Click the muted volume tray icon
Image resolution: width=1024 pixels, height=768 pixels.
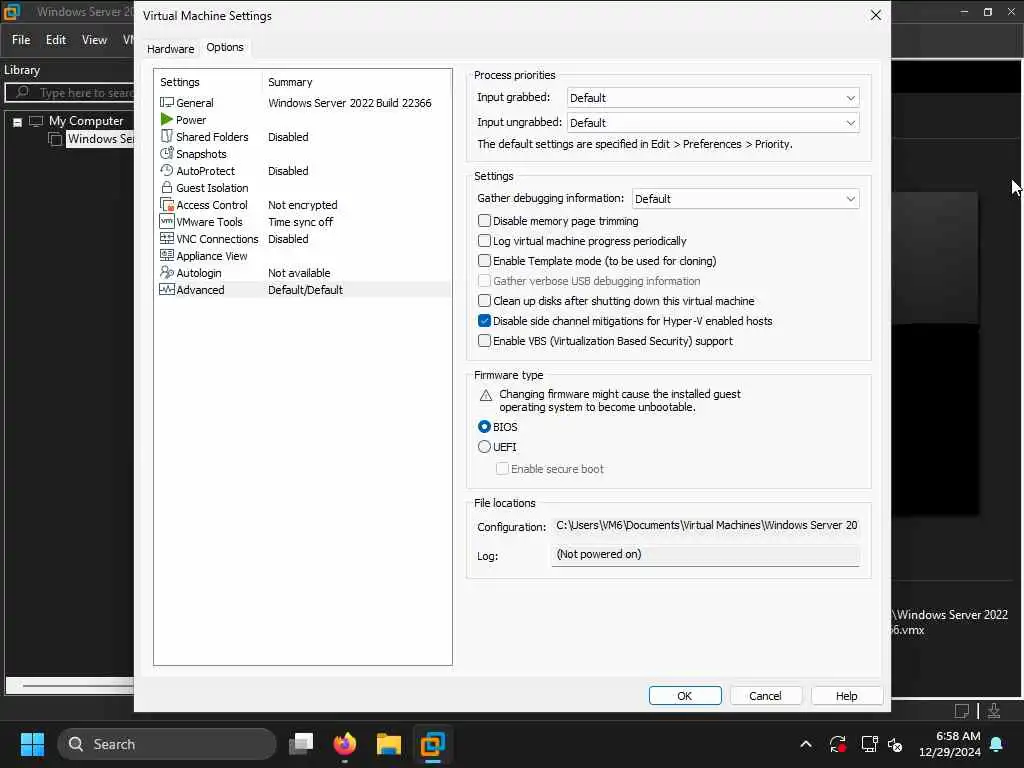click(895, 744)
